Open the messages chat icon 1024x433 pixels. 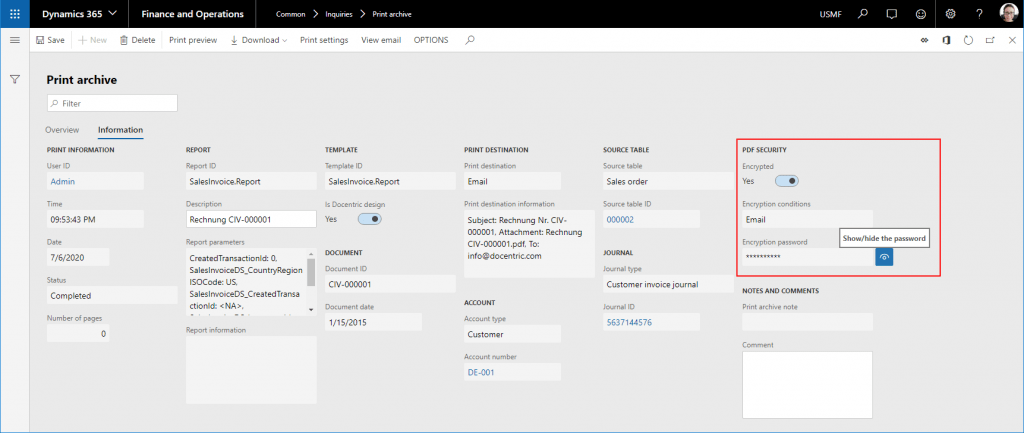(891, 14)
